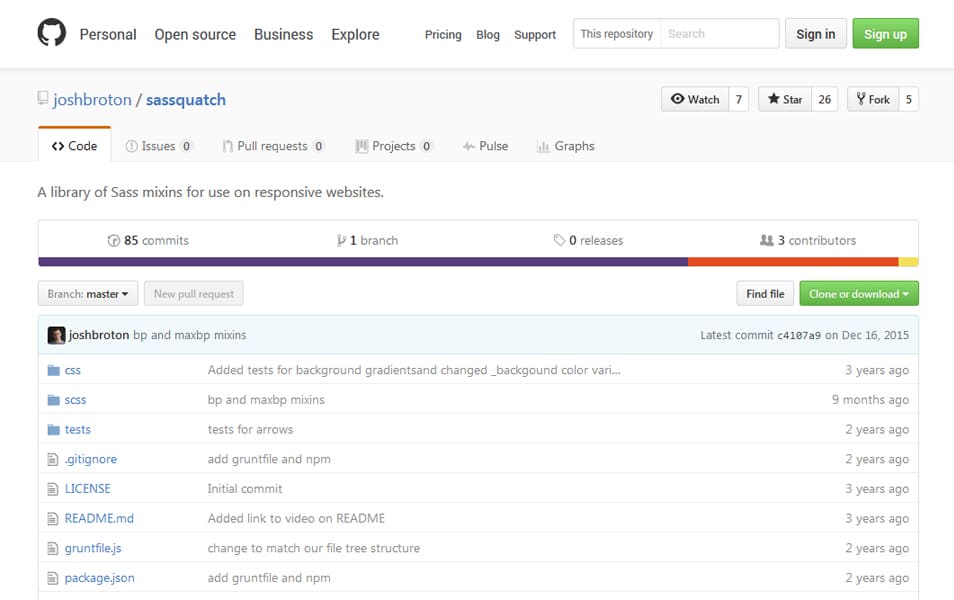The width and height of the screenshot is (954, 600).
Task: Click the tests folder icon
Action: click(54, 430)
